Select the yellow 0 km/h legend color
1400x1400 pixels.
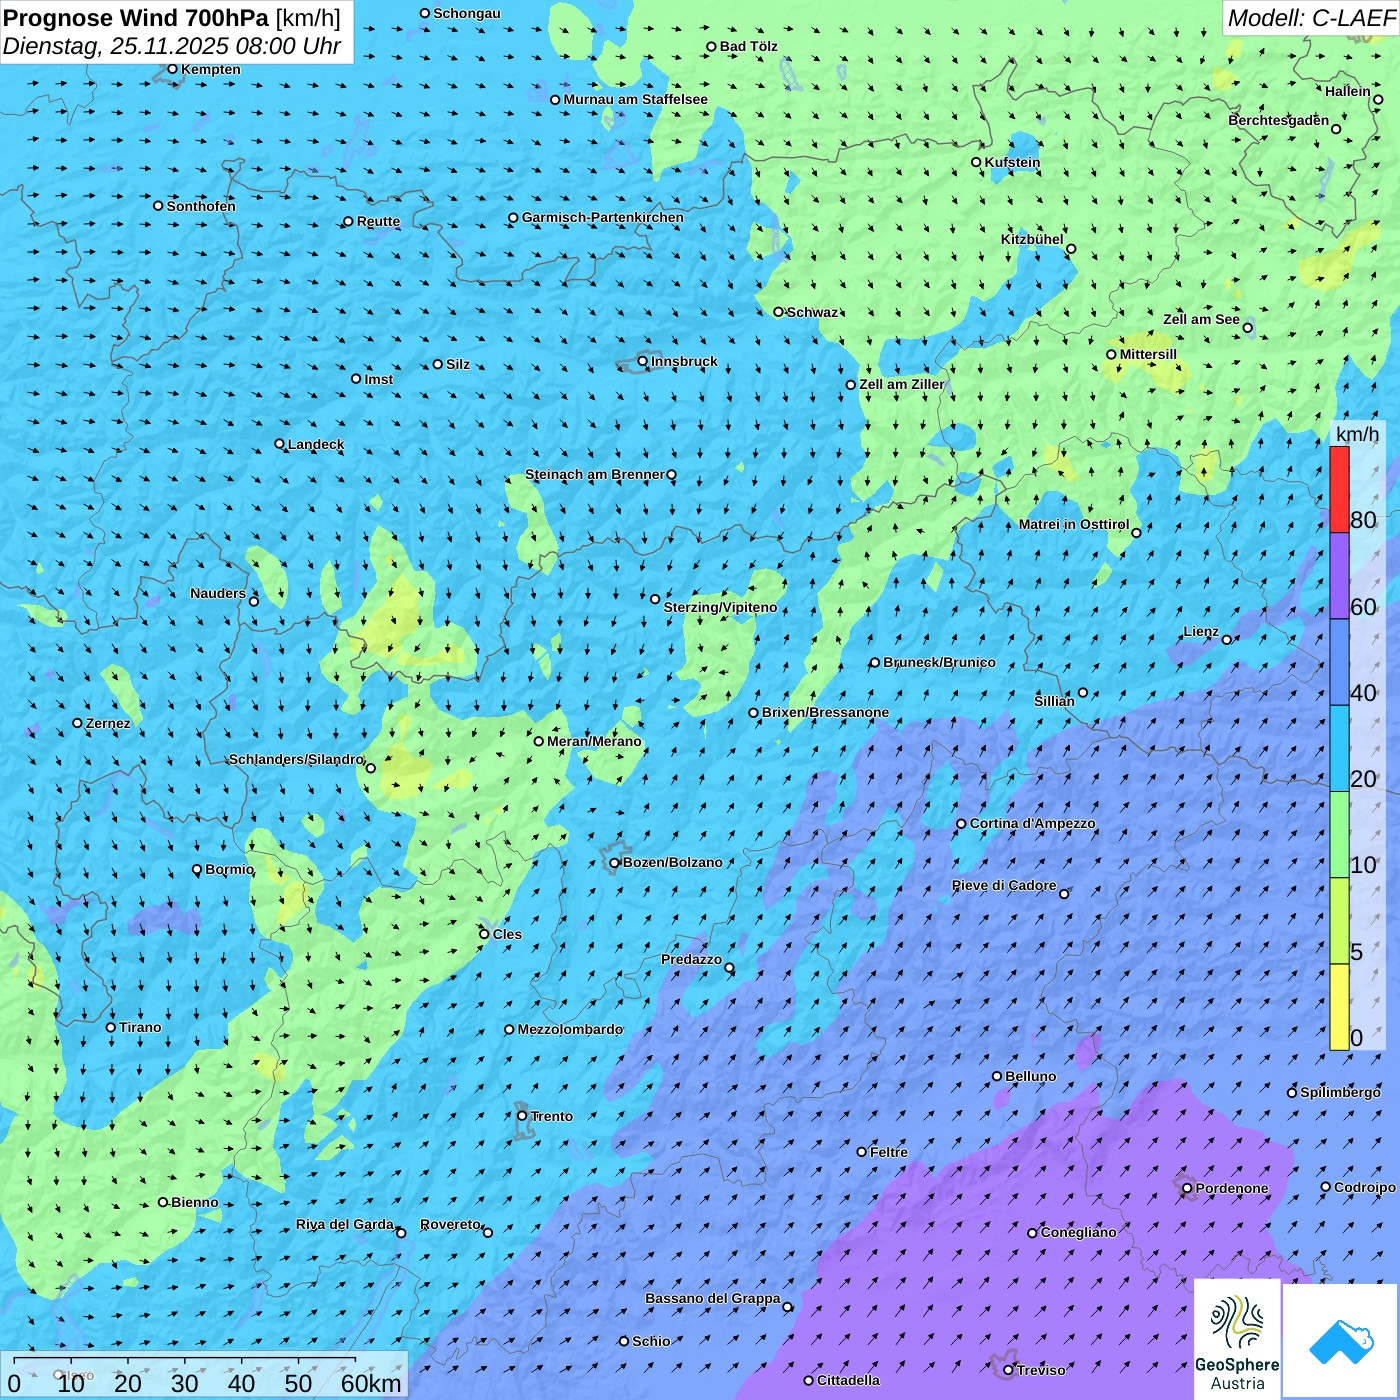click(x=1339, y=1007)
